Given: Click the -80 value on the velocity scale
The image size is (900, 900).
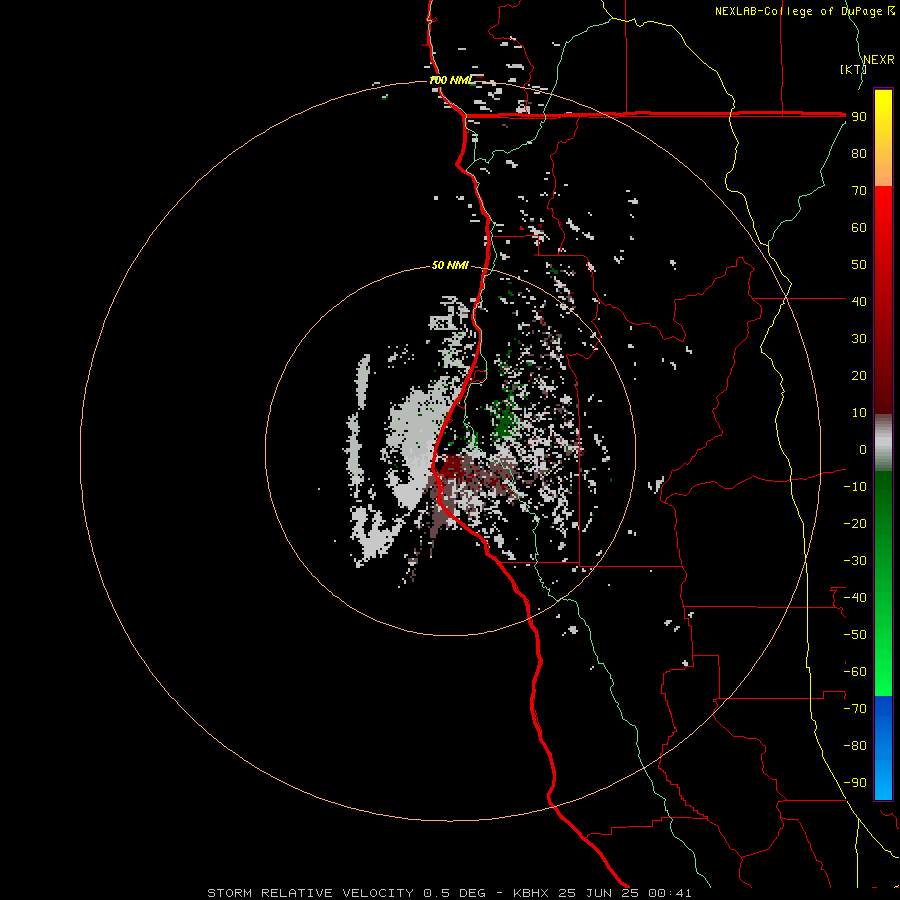Looking at the screenshot, I should [855, 746].
